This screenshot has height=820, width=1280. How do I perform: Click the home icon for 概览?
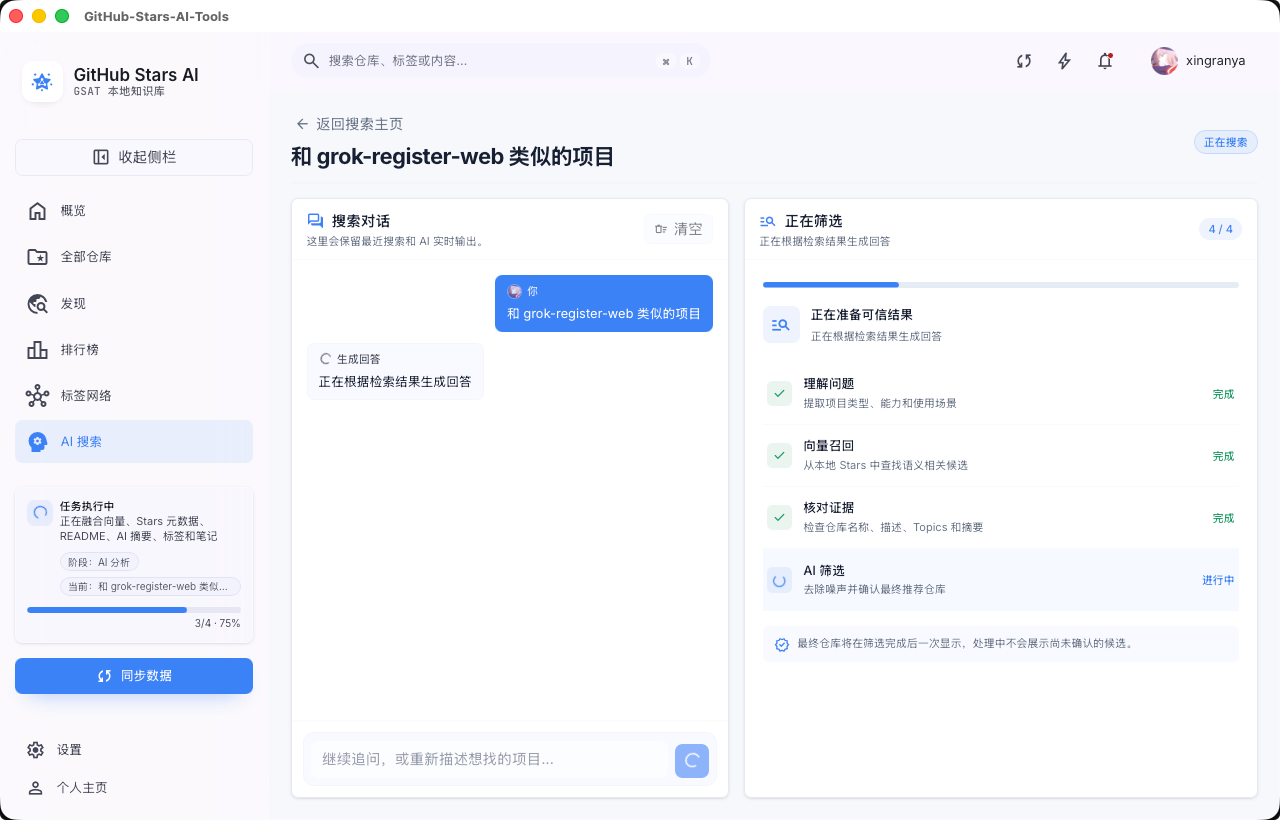click(x=37, y=210)
